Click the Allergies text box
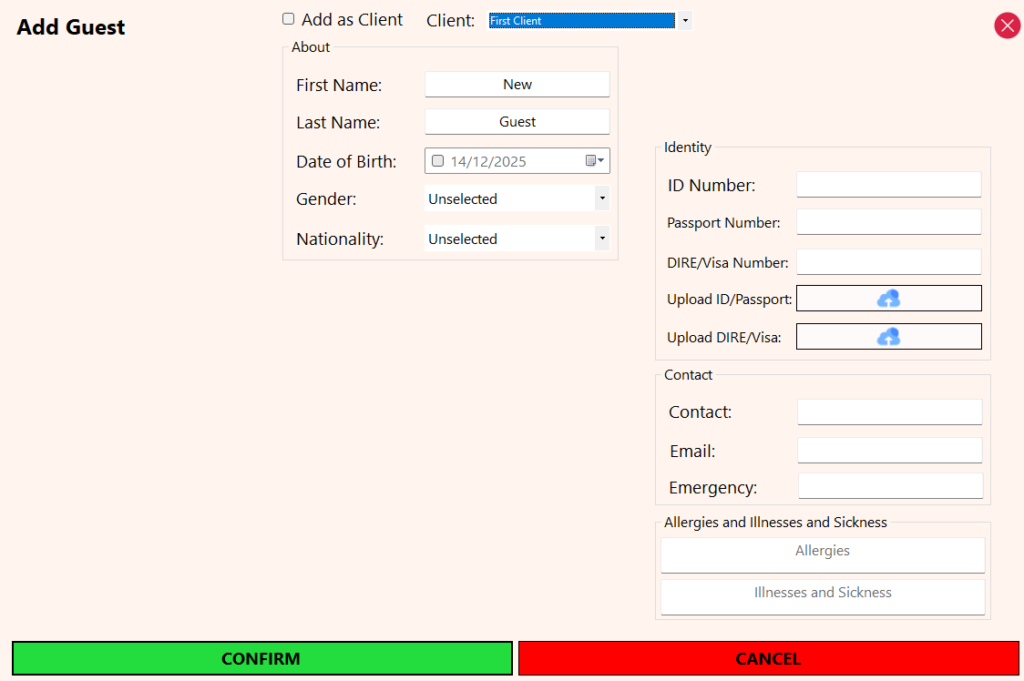This screenshot has height=681, width=1024. click(822, 554)
